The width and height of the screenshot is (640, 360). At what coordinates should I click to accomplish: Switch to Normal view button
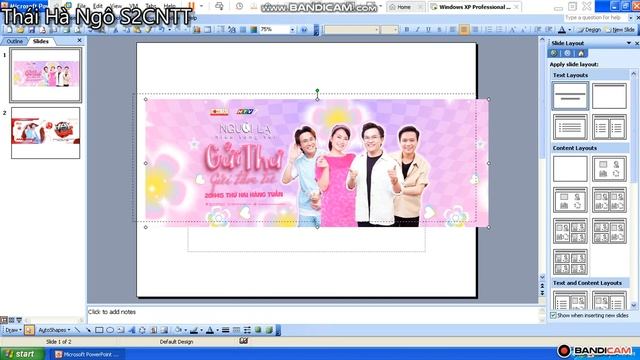tap(4, 320)
